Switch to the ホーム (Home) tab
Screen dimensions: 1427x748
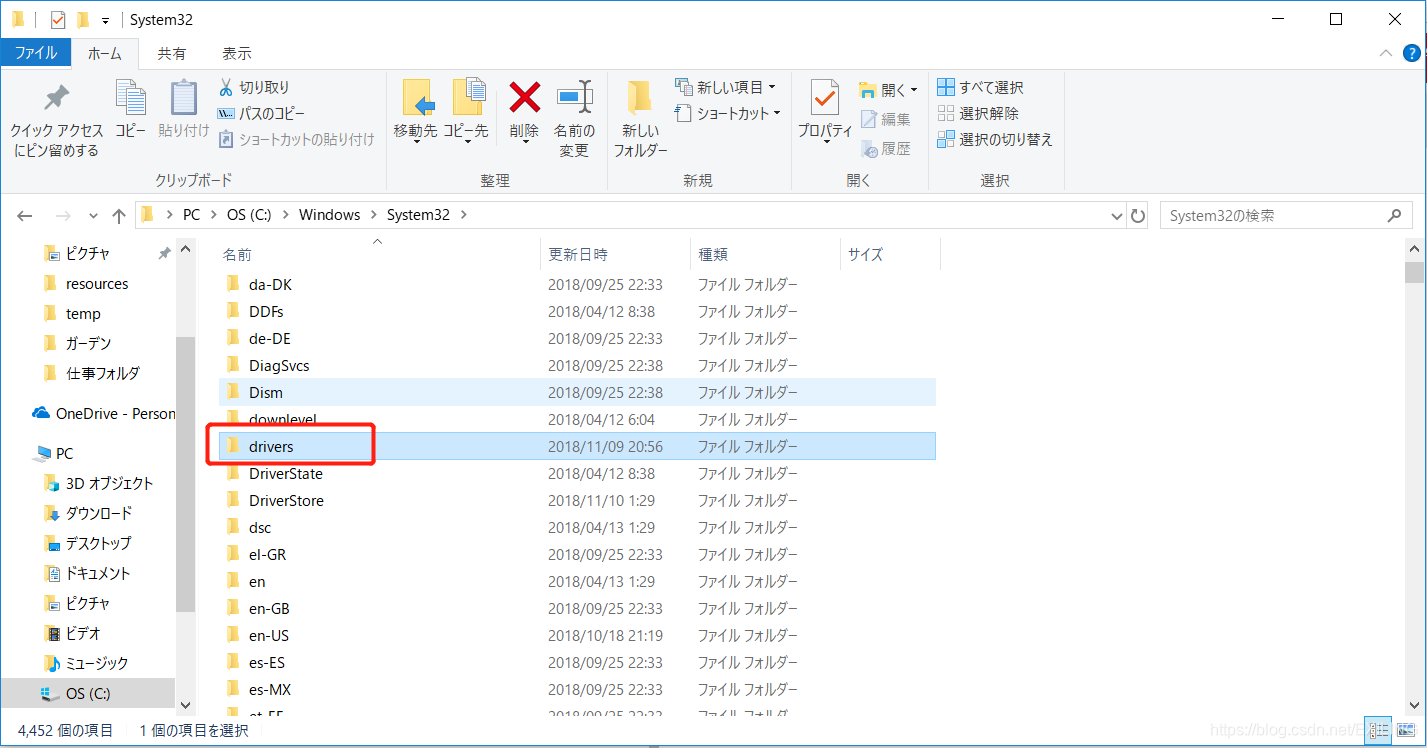click(x=104, y=53)
